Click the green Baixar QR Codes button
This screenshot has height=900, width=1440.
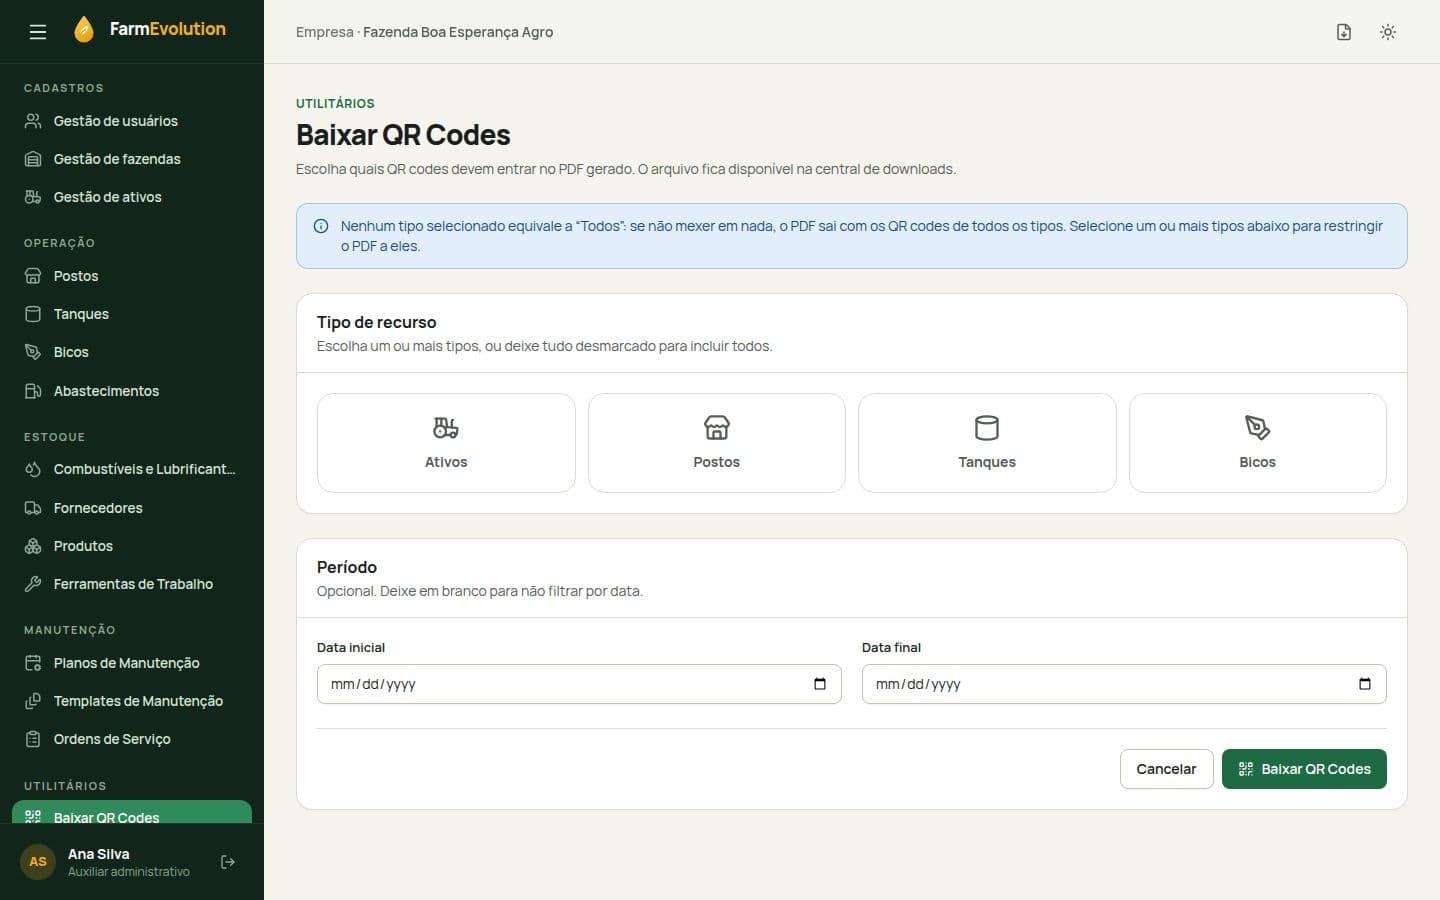(1304, 769)
